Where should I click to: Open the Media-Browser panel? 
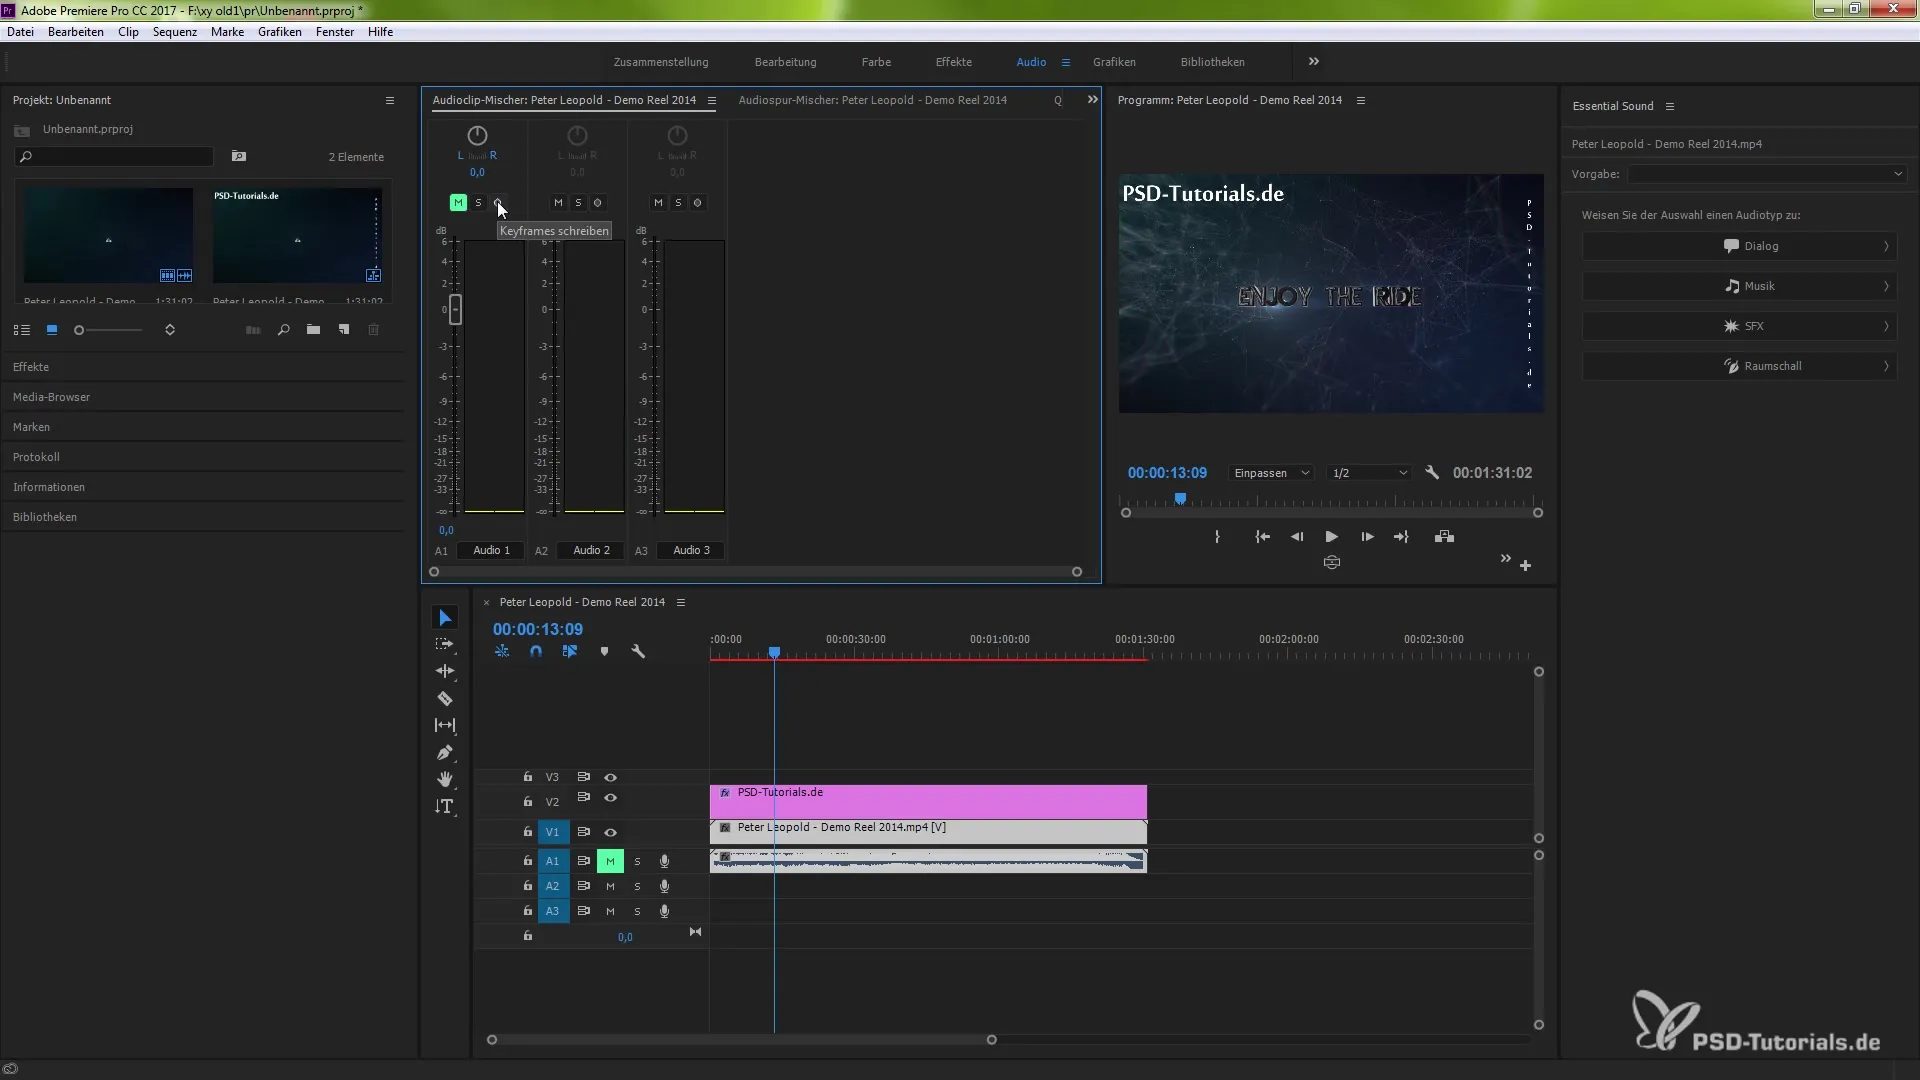pyautogui.click(x=51, y=397)
